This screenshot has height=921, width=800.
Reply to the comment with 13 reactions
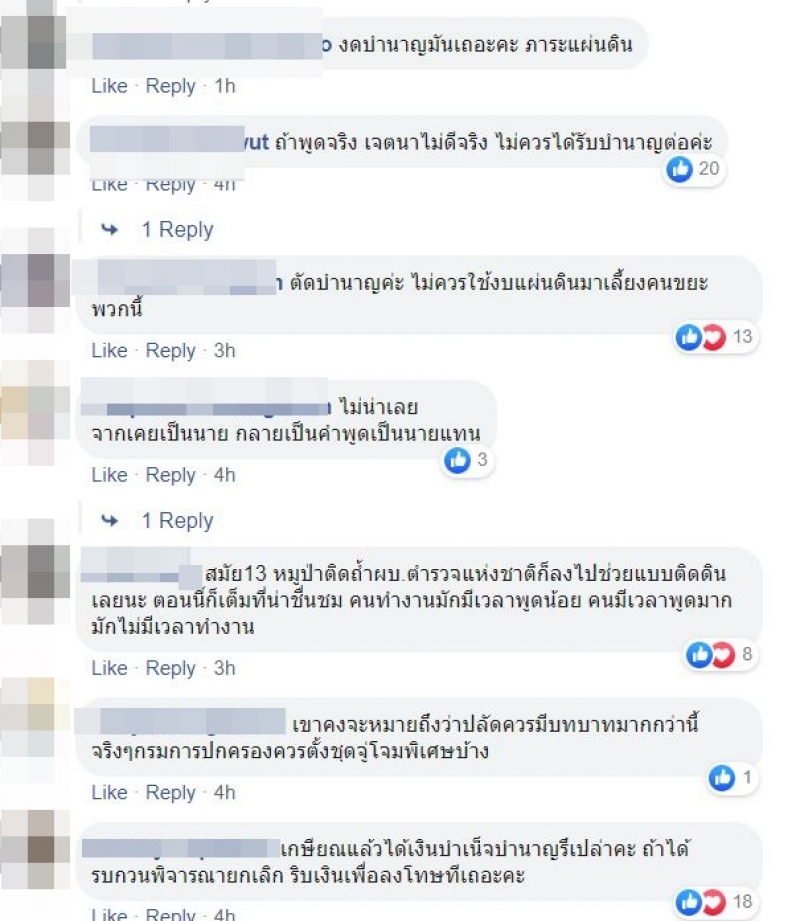pos(170,351)
